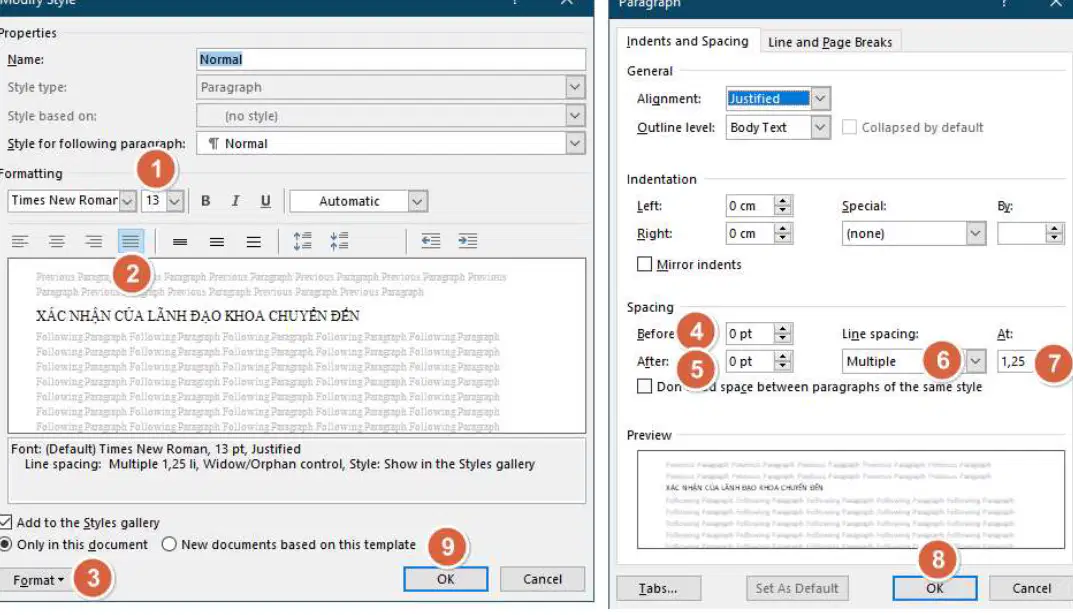Open Alignment dropdown in Paragraph dialog
Screen dimensions: 1073x615
point(820,99)
